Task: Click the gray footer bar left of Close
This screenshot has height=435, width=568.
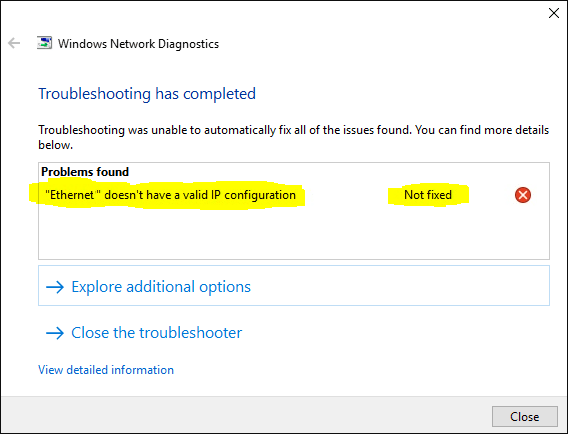Action: (x=246, y=415)
